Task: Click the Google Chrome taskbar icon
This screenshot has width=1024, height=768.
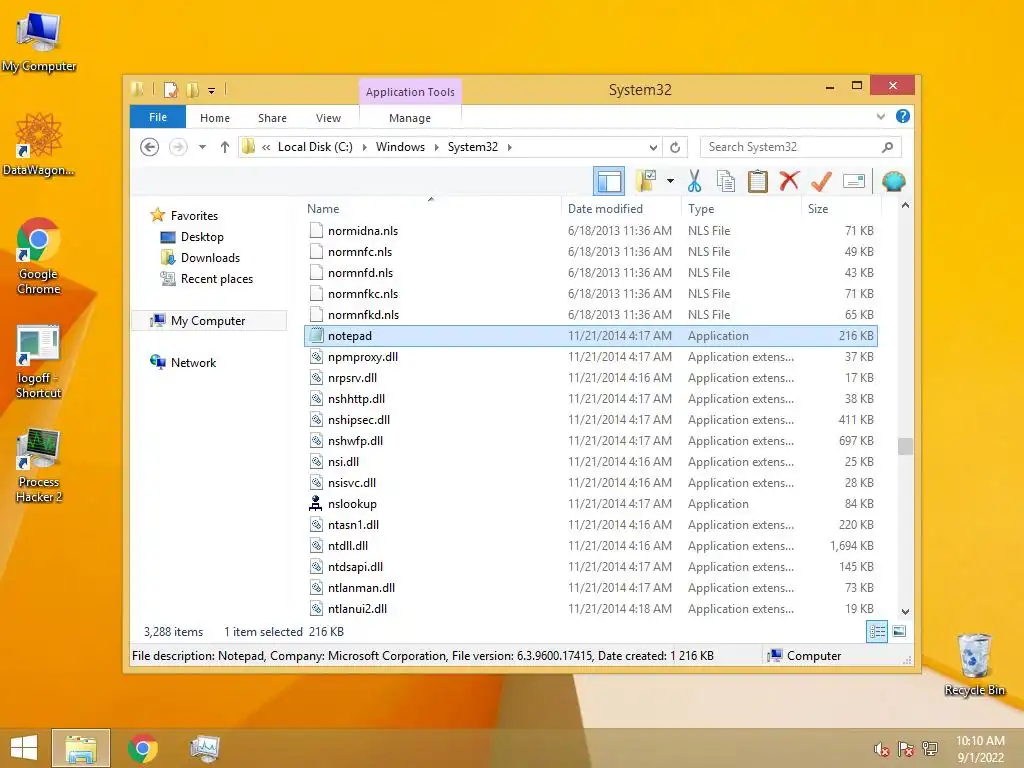Action: (x=143, y=748)
